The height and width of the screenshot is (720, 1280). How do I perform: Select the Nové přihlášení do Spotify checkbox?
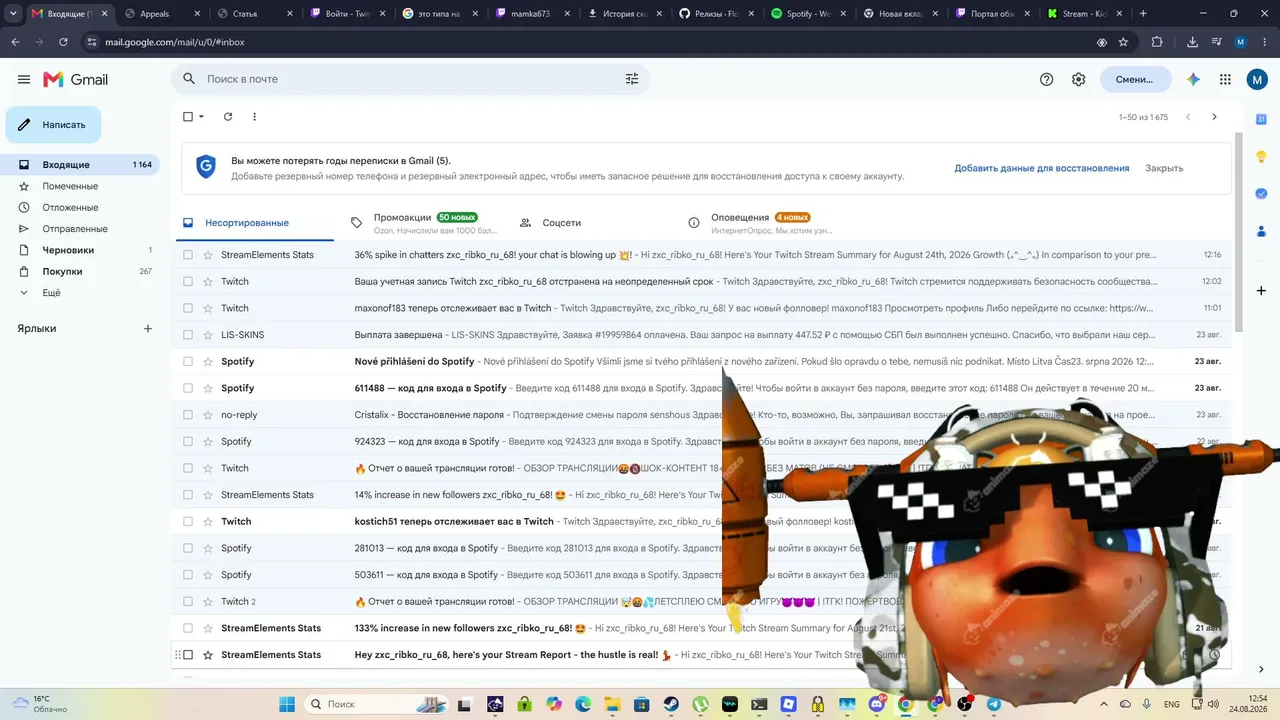pos(187,362)
